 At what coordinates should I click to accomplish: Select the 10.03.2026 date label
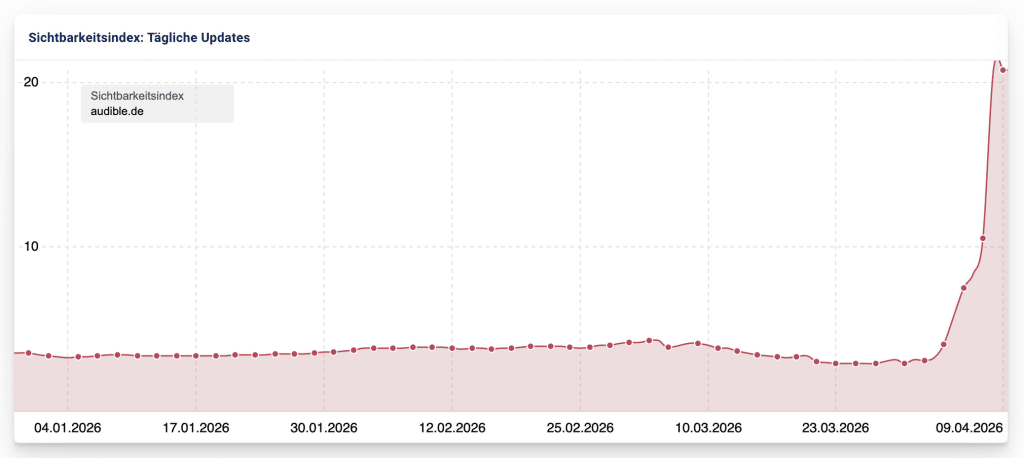click(x=708, y=427)
